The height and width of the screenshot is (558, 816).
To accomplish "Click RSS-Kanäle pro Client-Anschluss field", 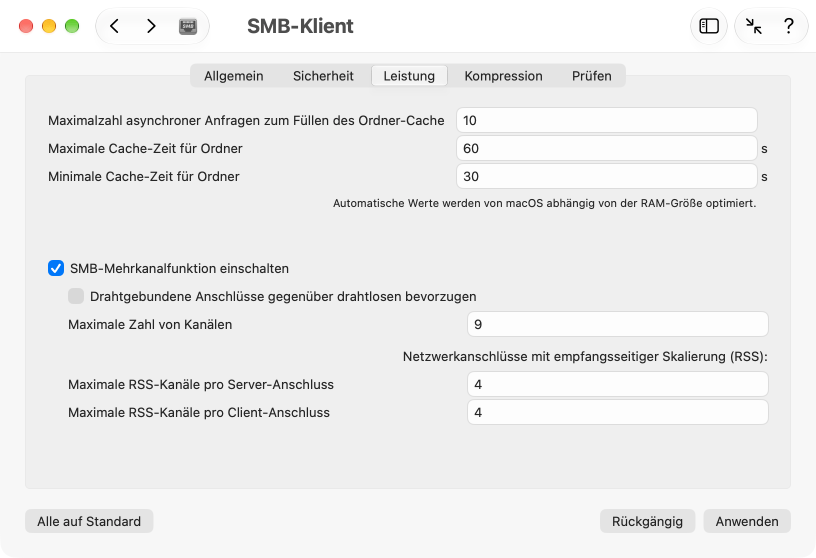I will tap(618, 412).
